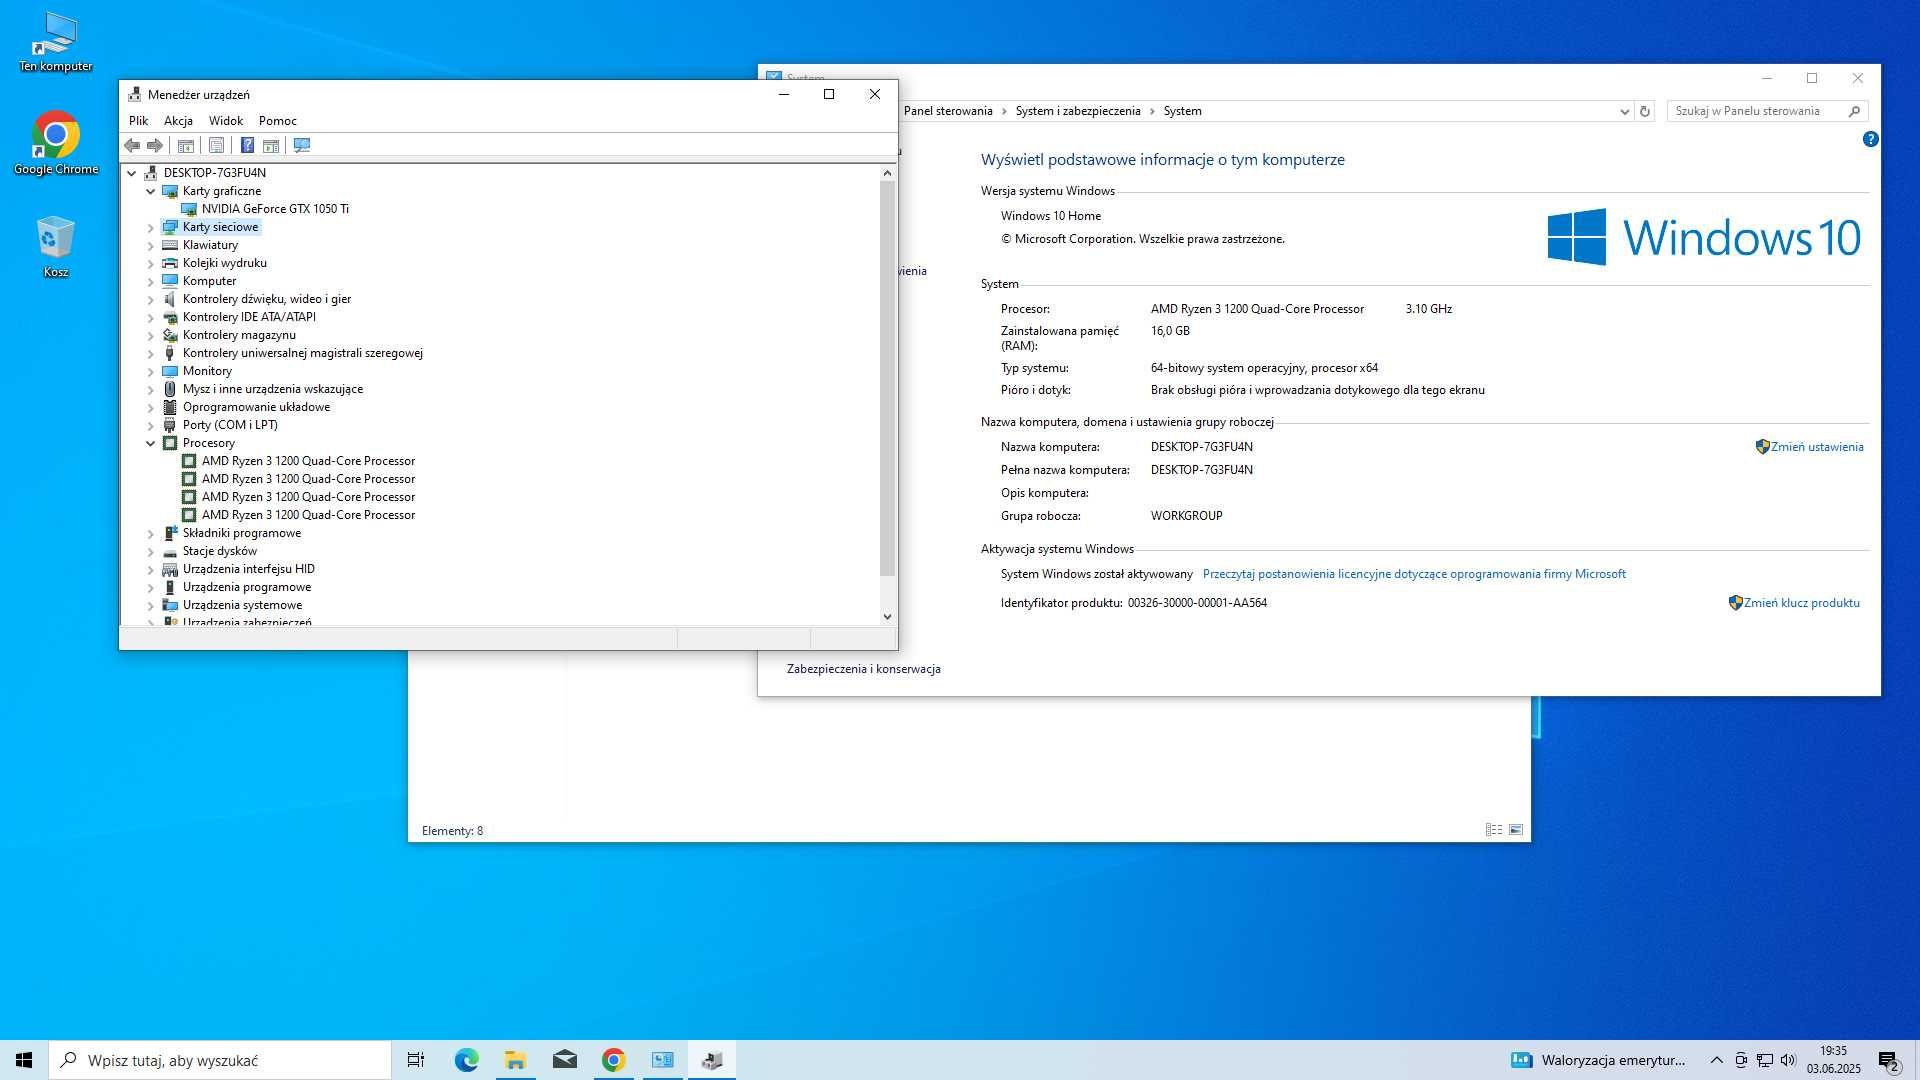Open the Widok menu
Image resolution: width=1920 pixels, height=1080 pixels.
tap(226, 121)
